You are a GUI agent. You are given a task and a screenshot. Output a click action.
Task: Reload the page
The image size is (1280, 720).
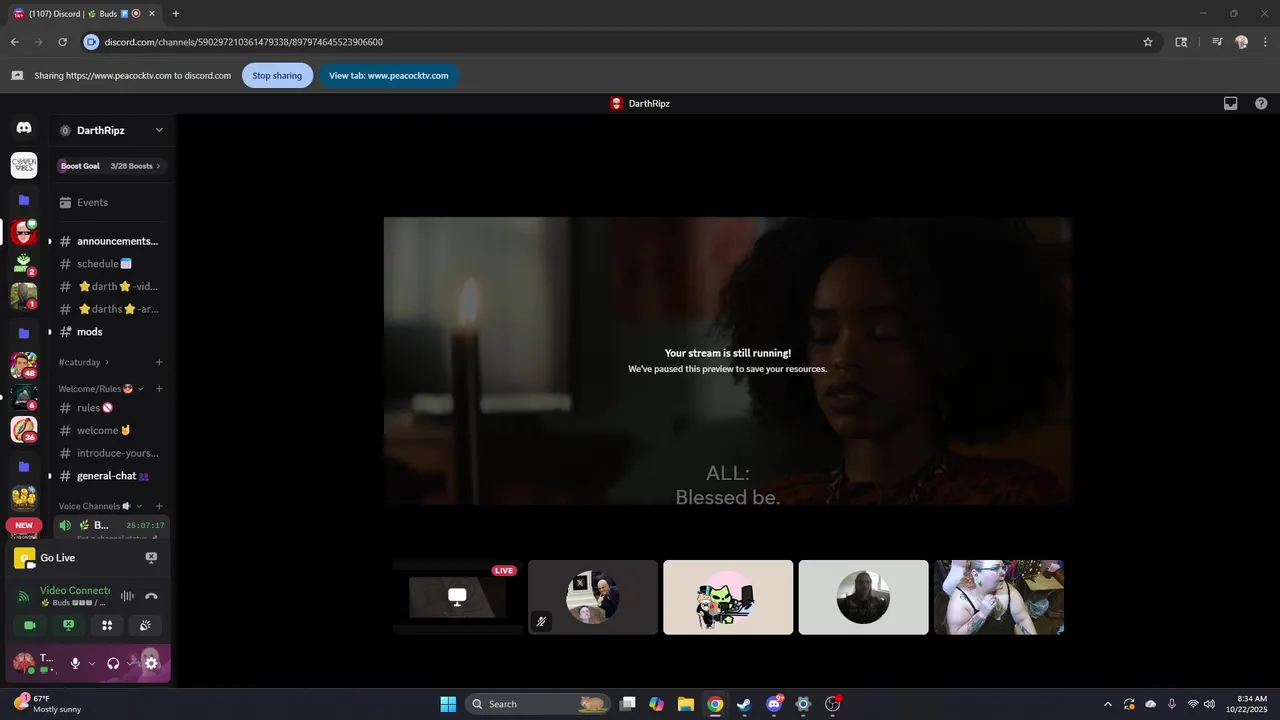coord(62,42)
